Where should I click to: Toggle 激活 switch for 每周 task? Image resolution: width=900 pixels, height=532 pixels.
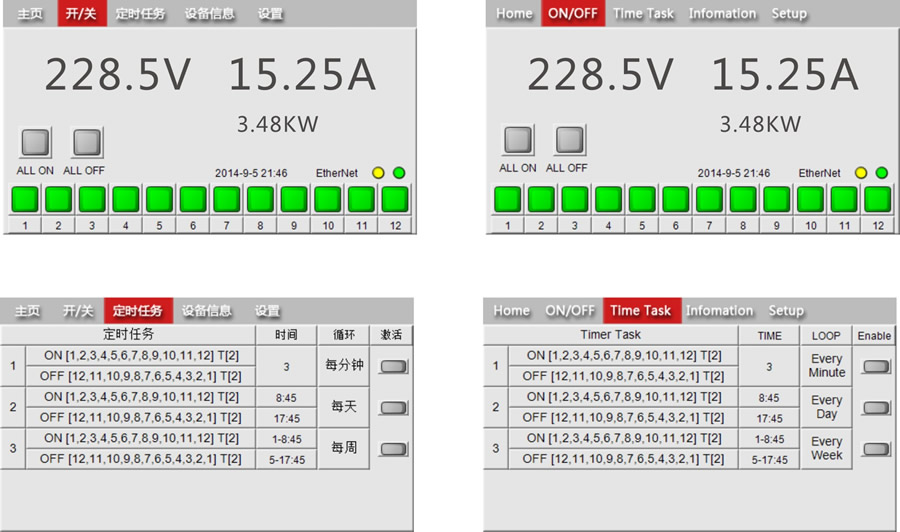393,449
